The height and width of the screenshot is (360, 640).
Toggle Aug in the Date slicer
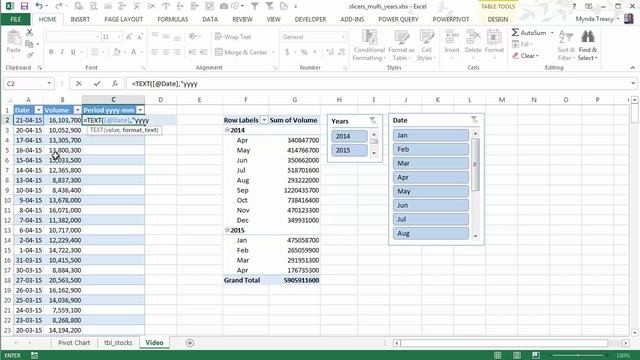tap(431, 233)
